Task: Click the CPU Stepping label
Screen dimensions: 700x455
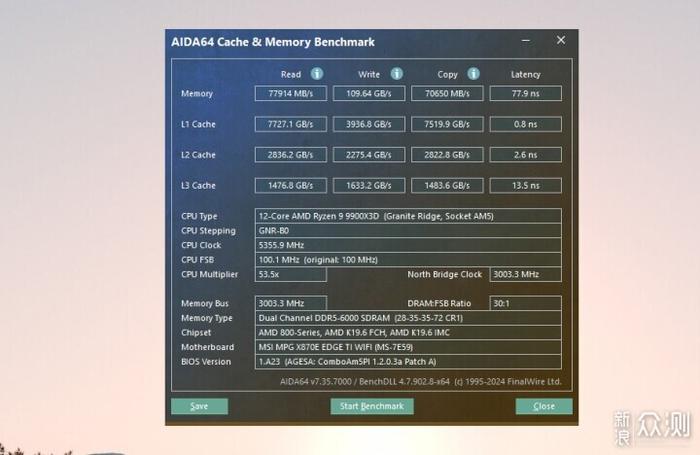Action: tap(208, 231)
